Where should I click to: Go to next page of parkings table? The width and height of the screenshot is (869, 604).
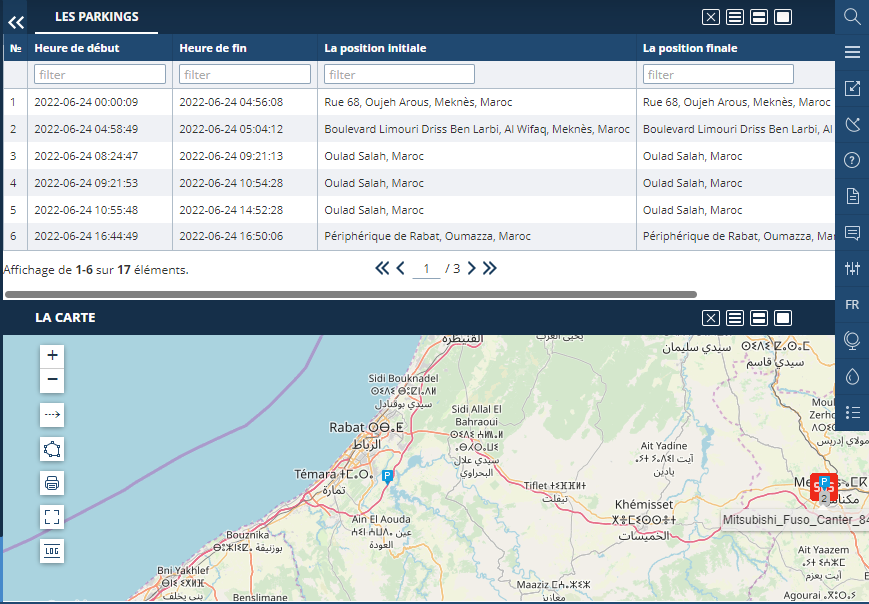click(472, 268)
